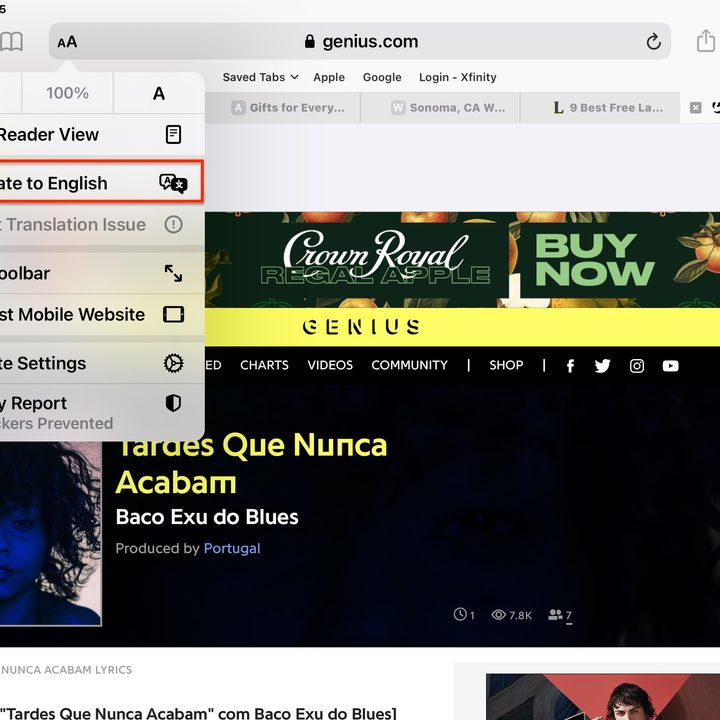The image size is (720, 720).
Task: Click the Website Settings gear icon
Action: [x=173, y=363]
